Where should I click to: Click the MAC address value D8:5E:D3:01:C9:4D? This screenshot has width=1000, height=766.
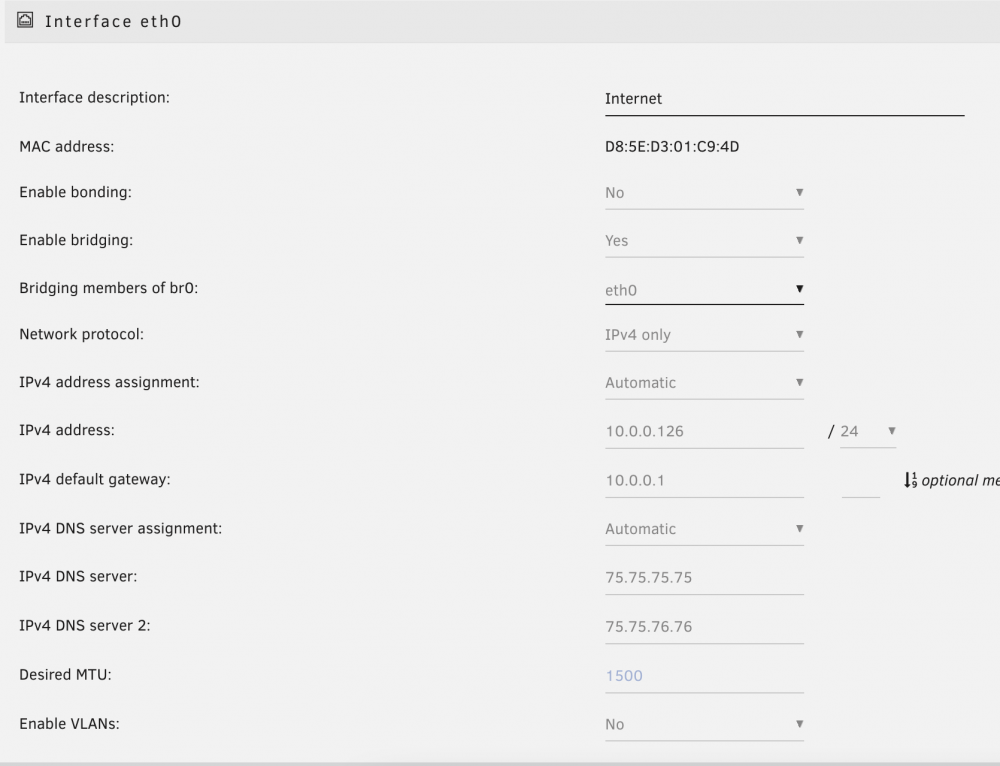(672, 147)
